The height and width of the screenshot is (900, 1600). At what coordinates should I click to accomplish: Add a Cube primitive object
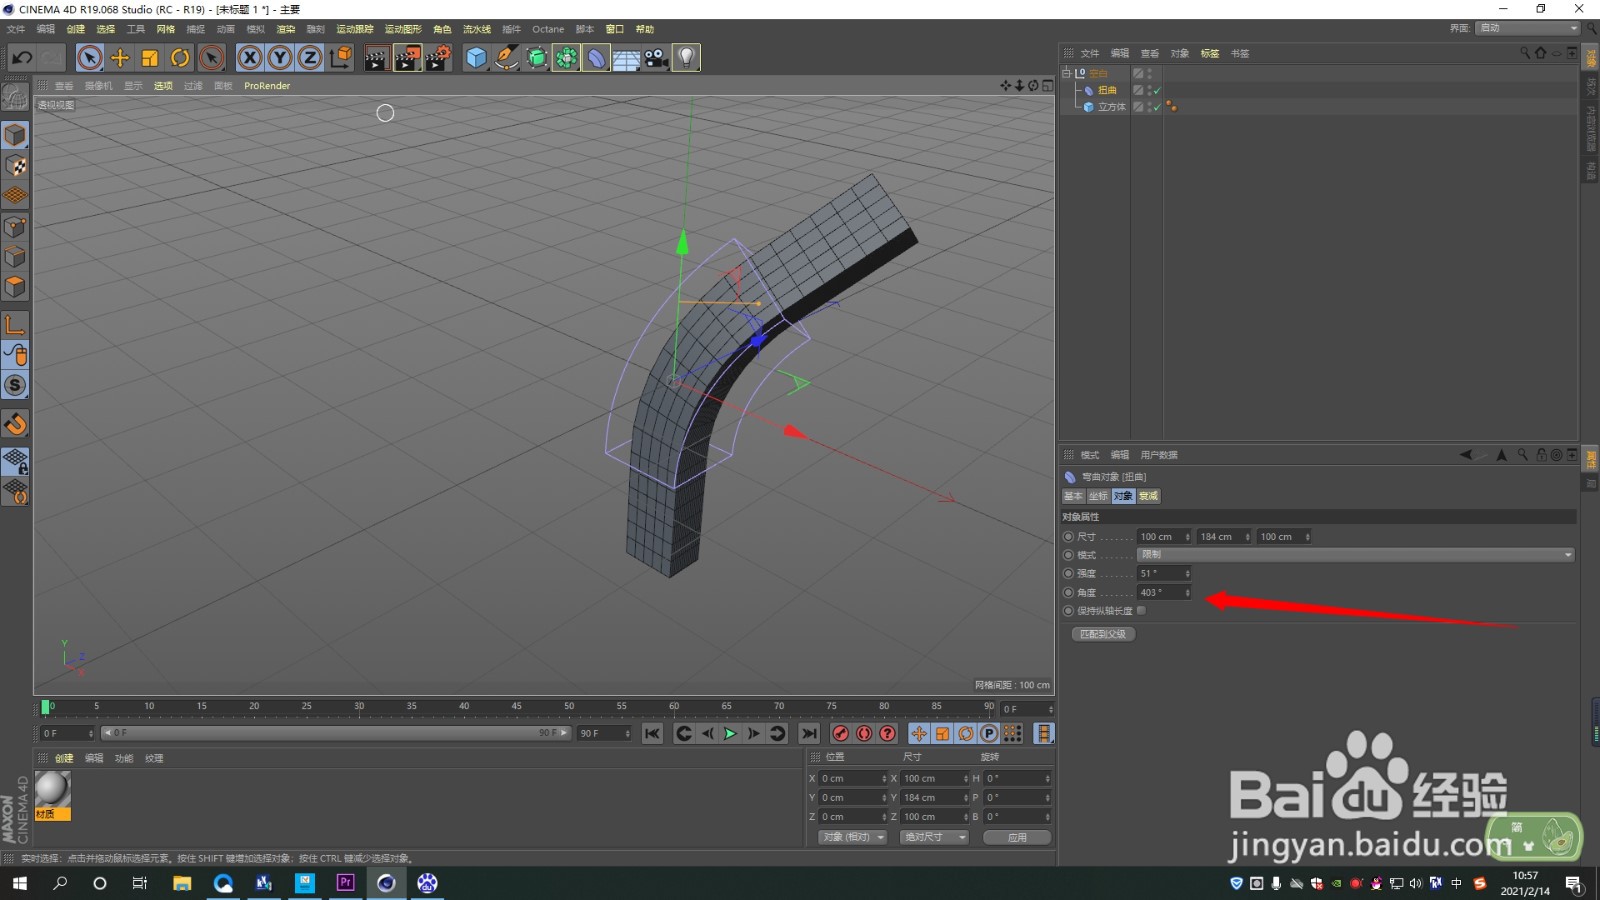pos(477,58)
